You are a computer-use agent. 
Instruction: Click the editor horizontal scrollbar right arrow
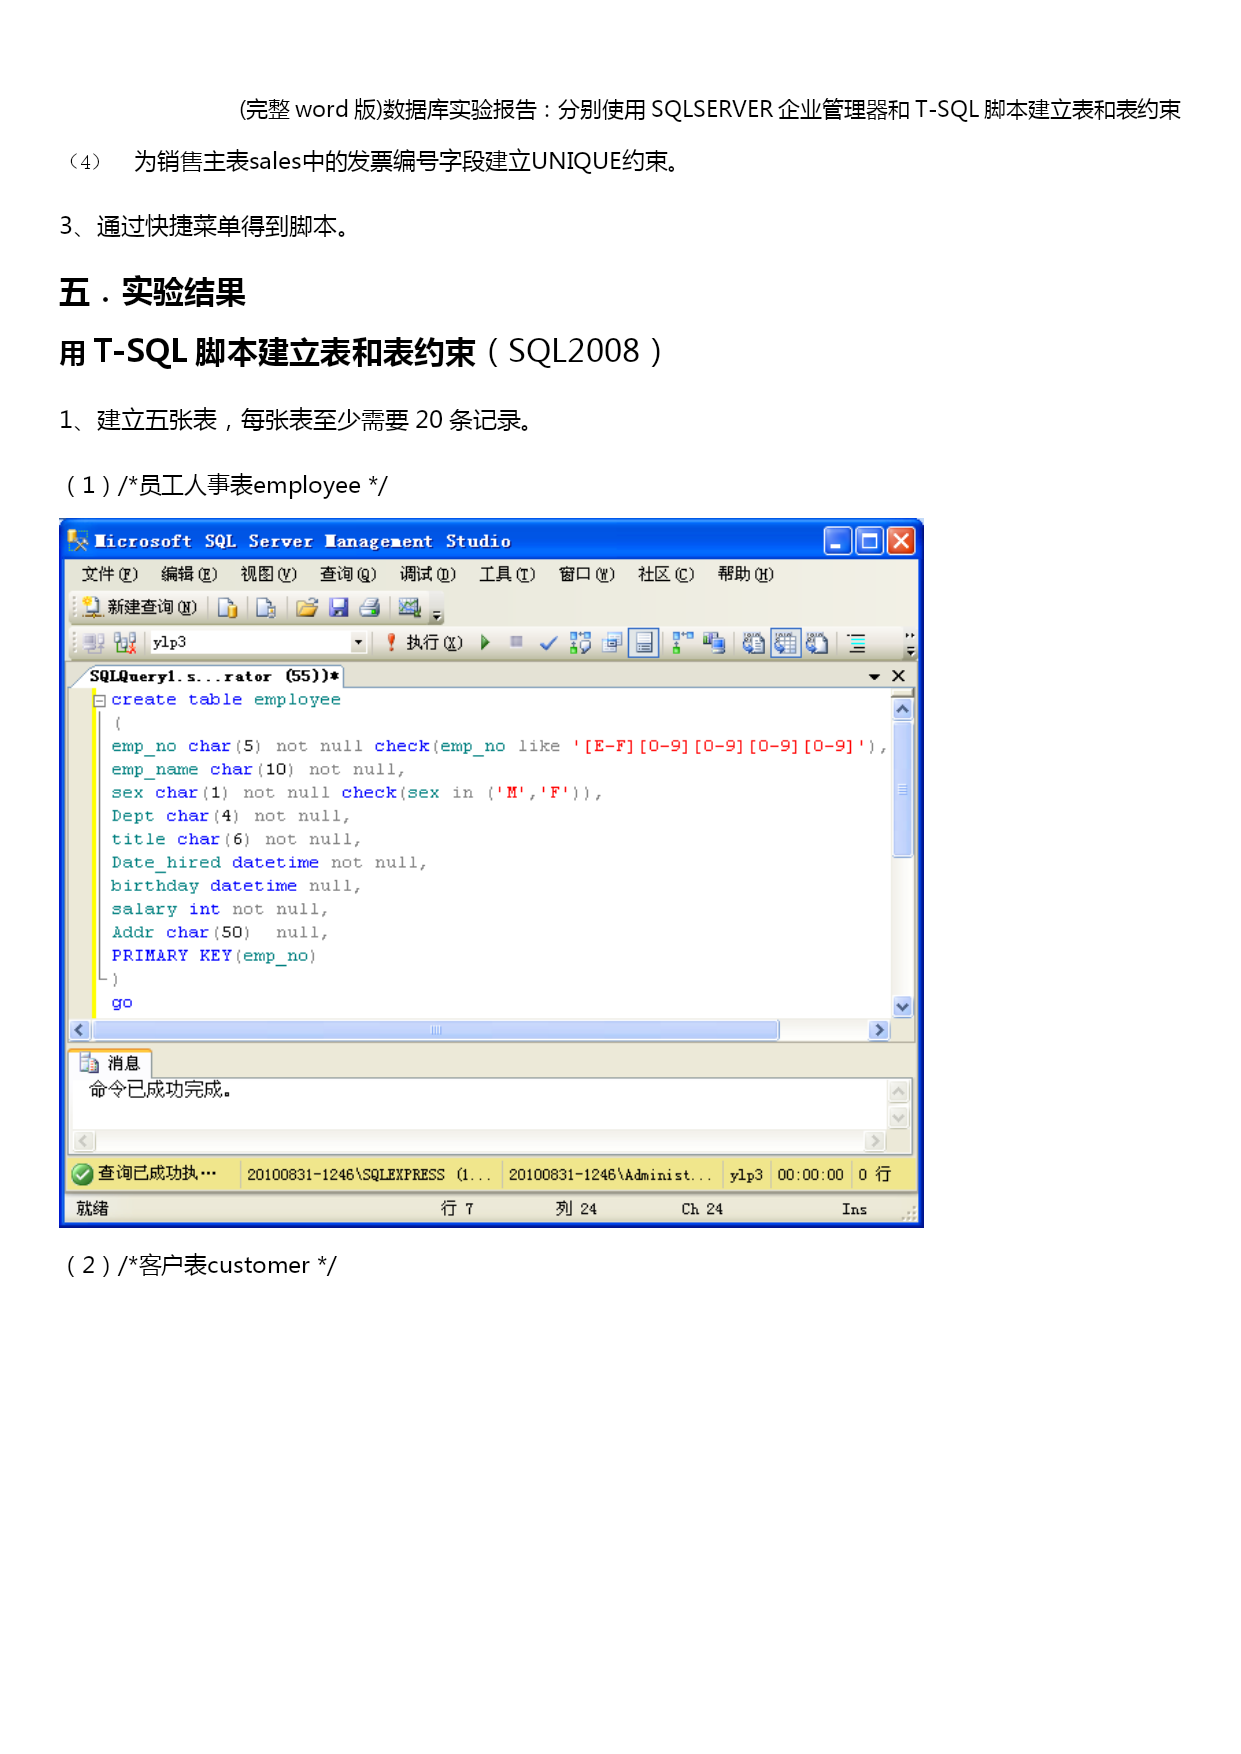pyautogui.click(x=879, y=1030)
